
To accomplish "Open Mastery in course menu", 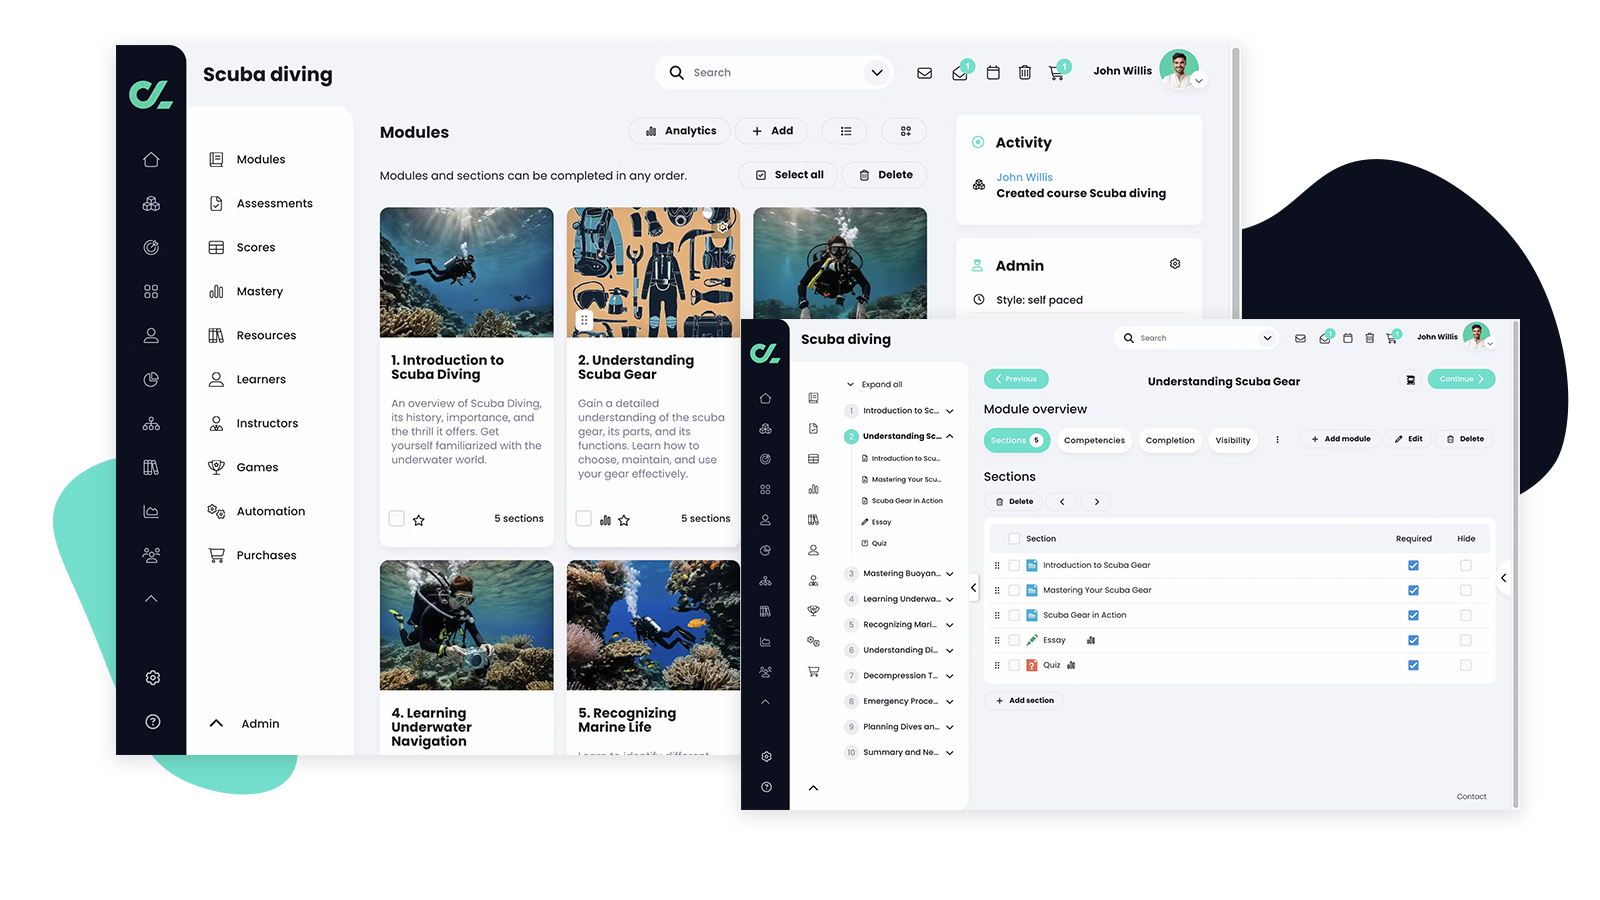I will [246, 292].
